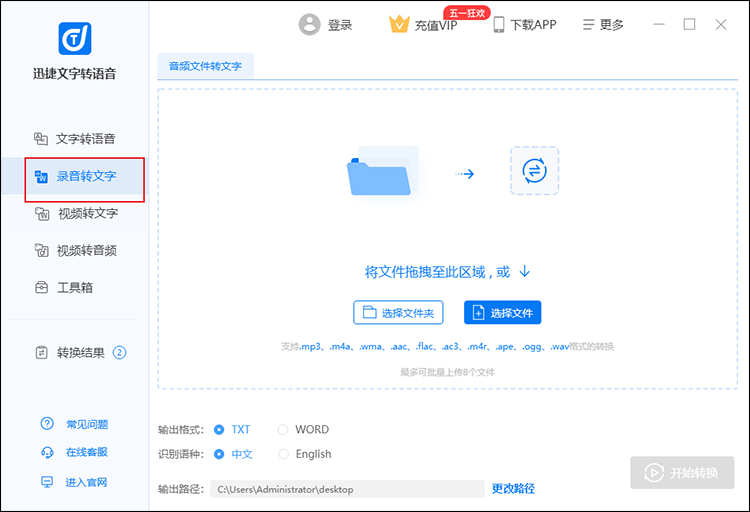750x512 pixels.
Task: Click the 视频转音频 sidebar icon
Action: pyautogui.click(x=42, y=250)
